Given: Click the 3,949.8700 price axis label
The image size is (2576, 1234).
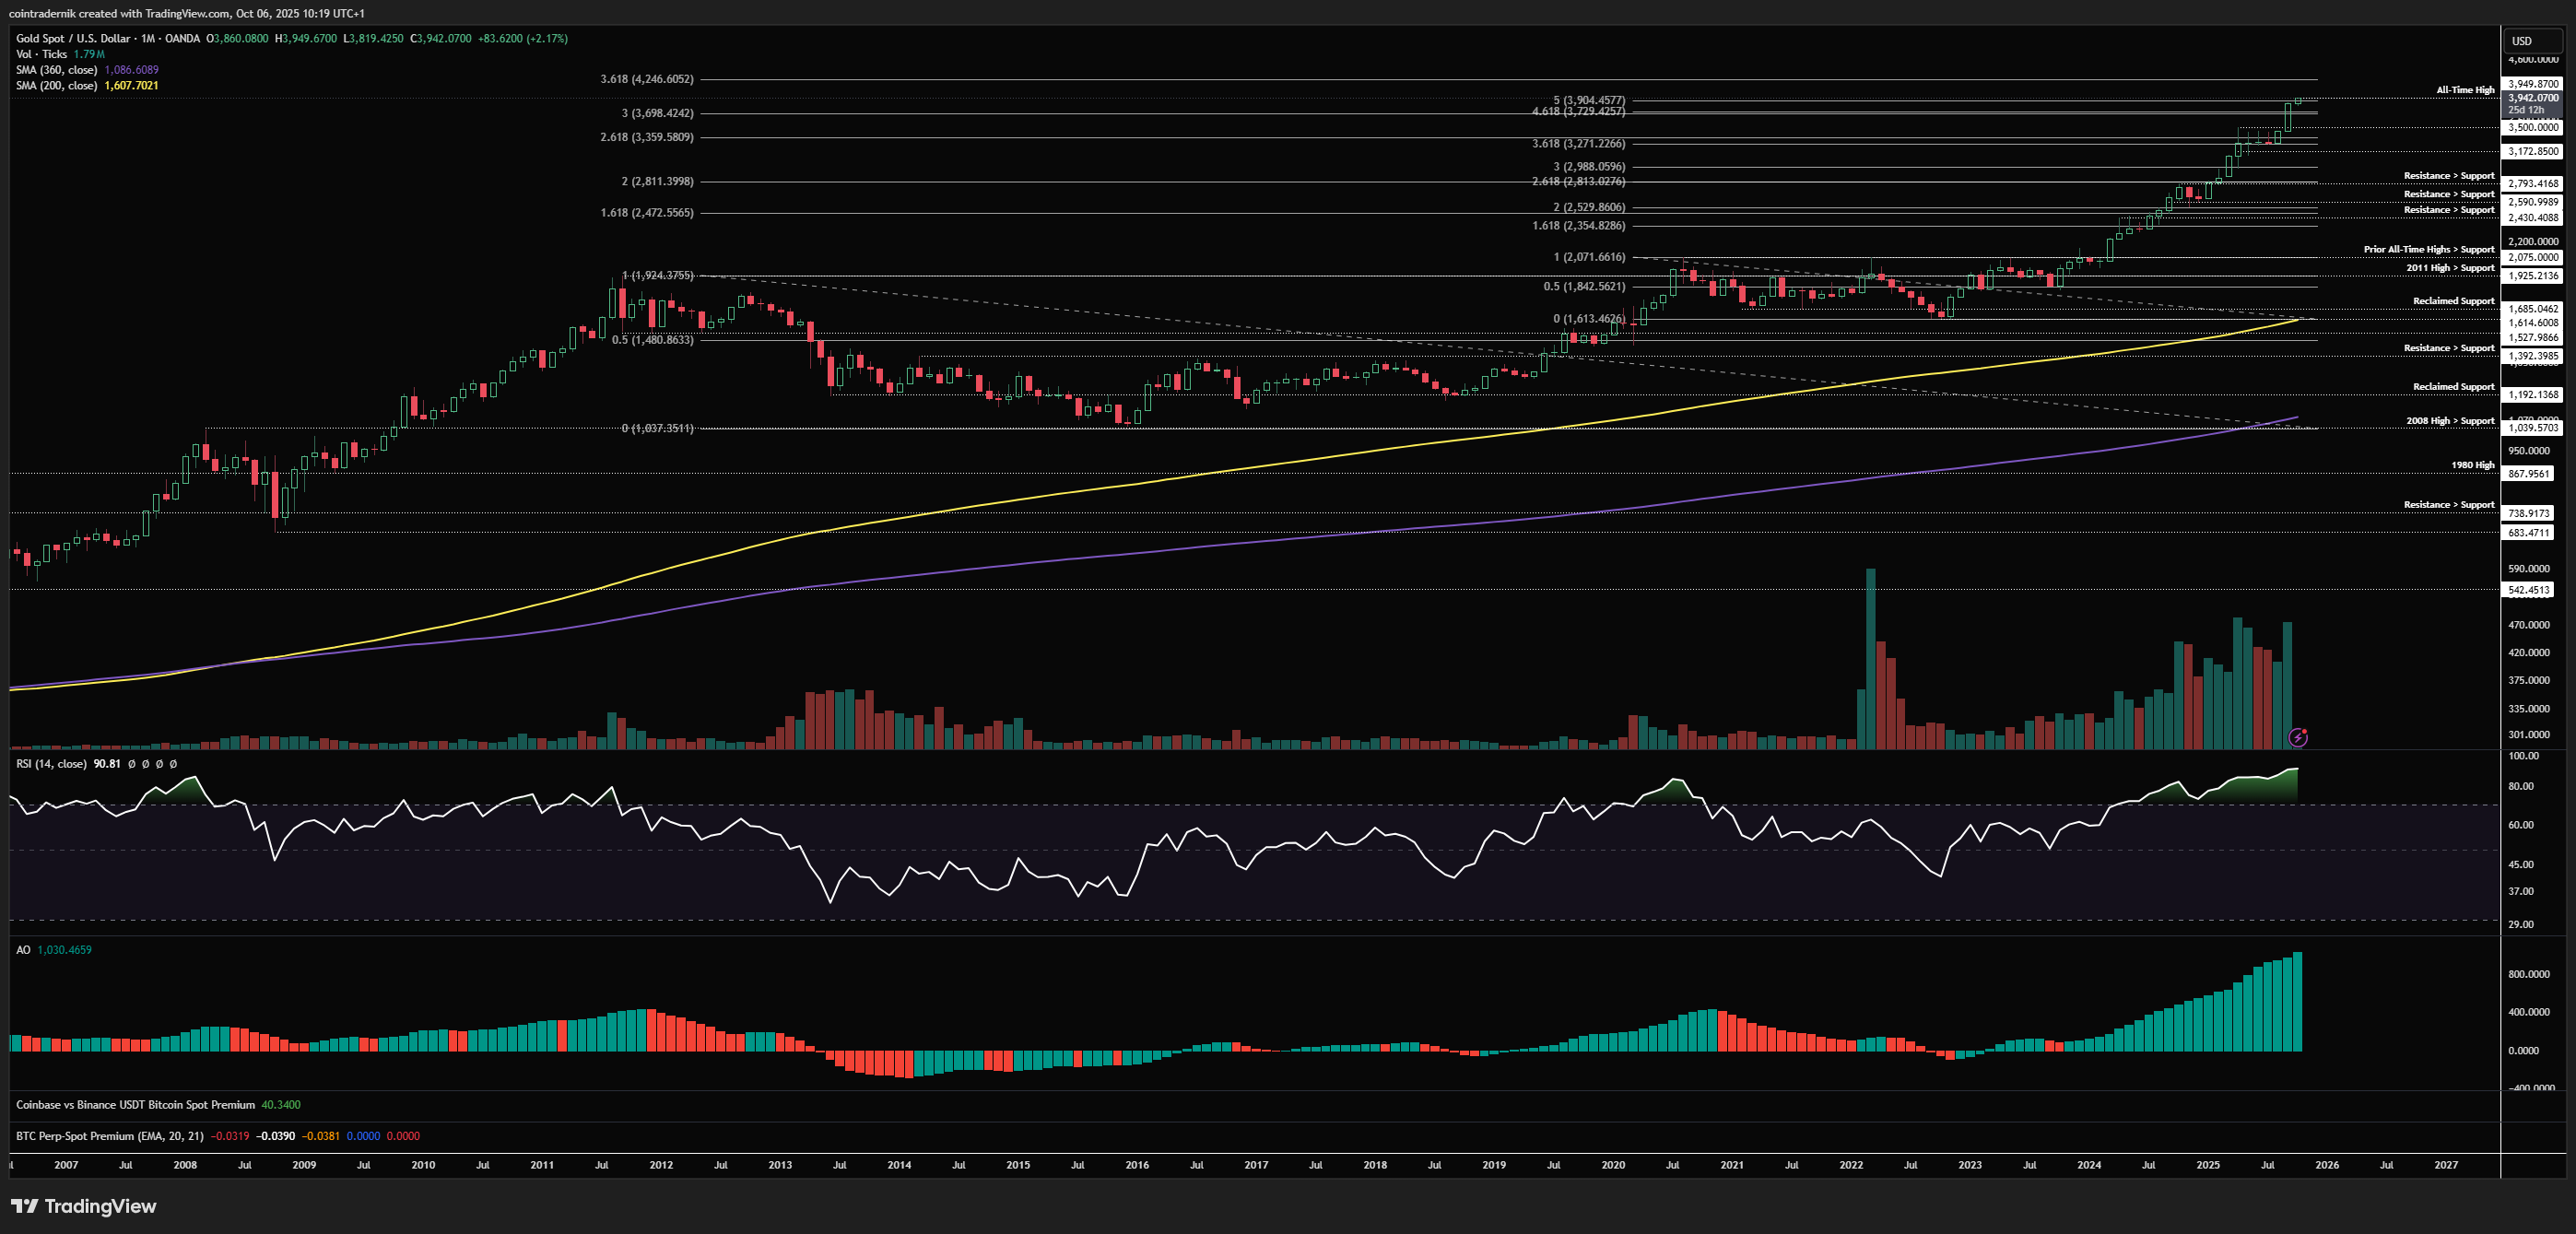Looking at the screenshot, I should point(2533,84).
